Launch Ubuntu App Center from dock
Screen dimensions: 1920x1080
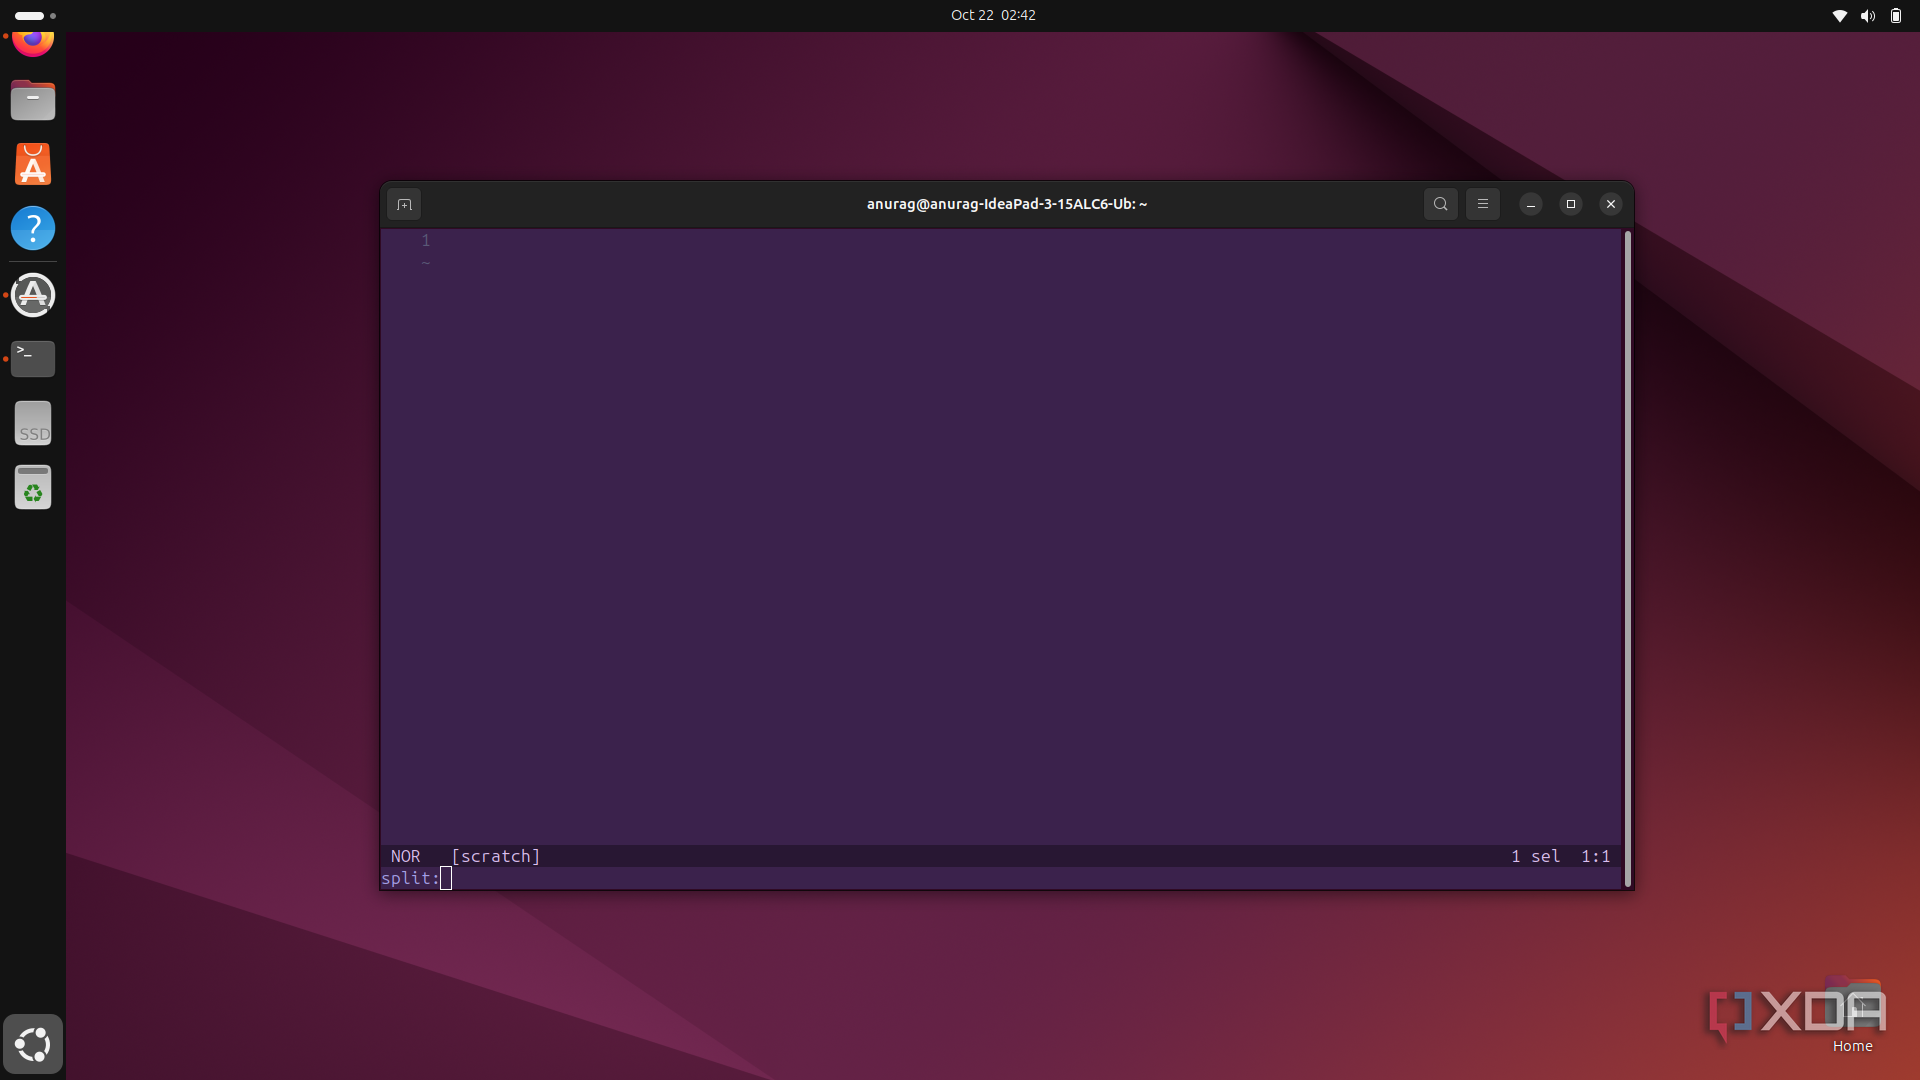tap(33, 164)
